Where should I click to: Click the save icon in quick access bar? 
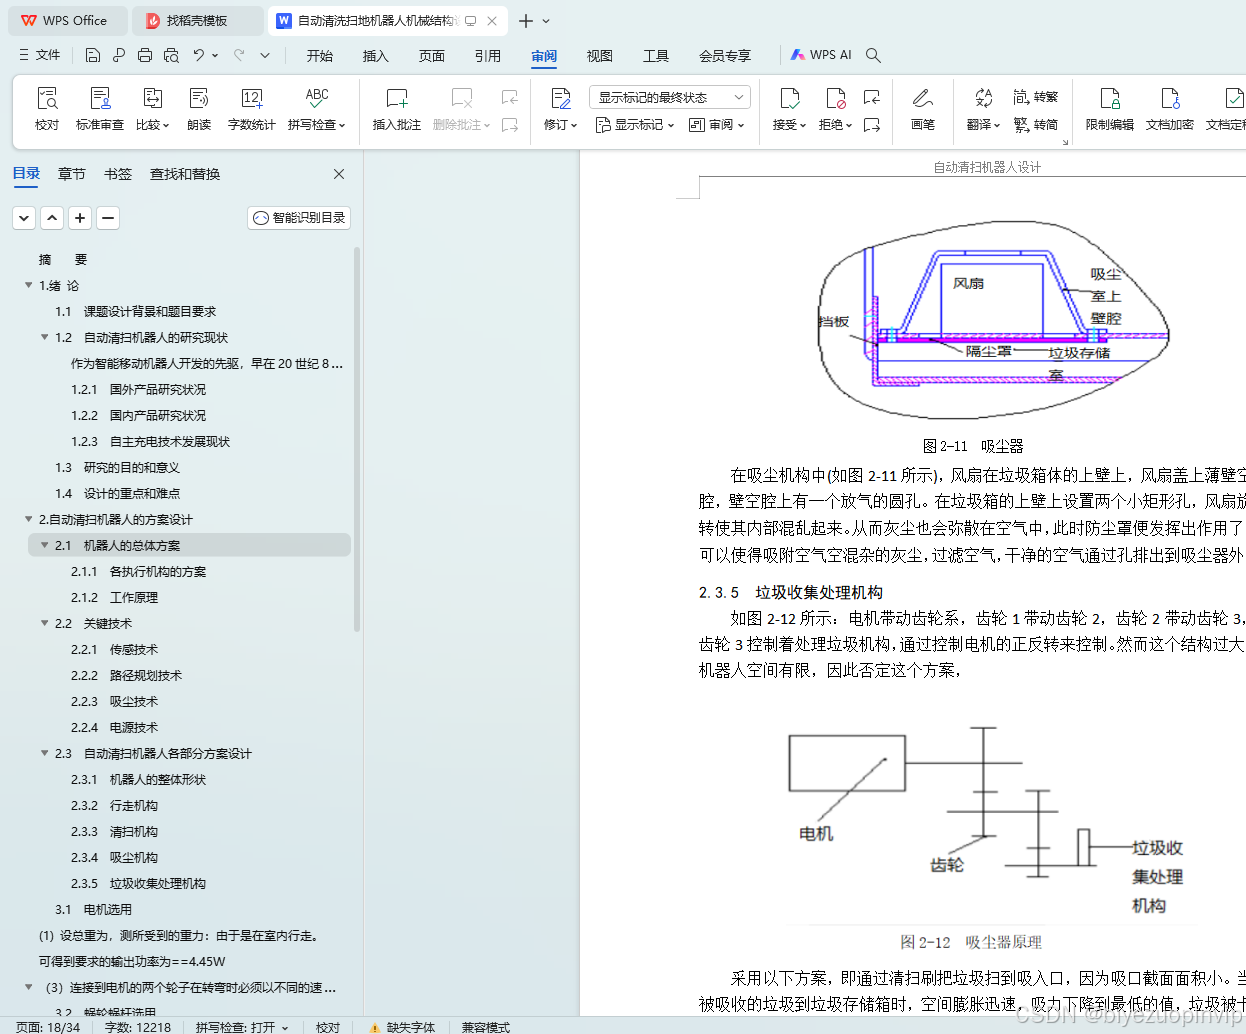[93, 55]
